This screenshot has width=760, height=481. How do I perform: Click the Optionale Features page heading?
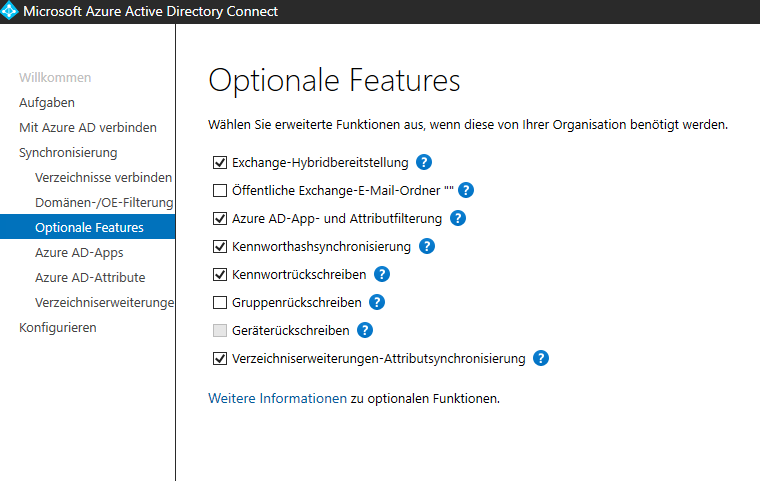[x=334, y=80]
